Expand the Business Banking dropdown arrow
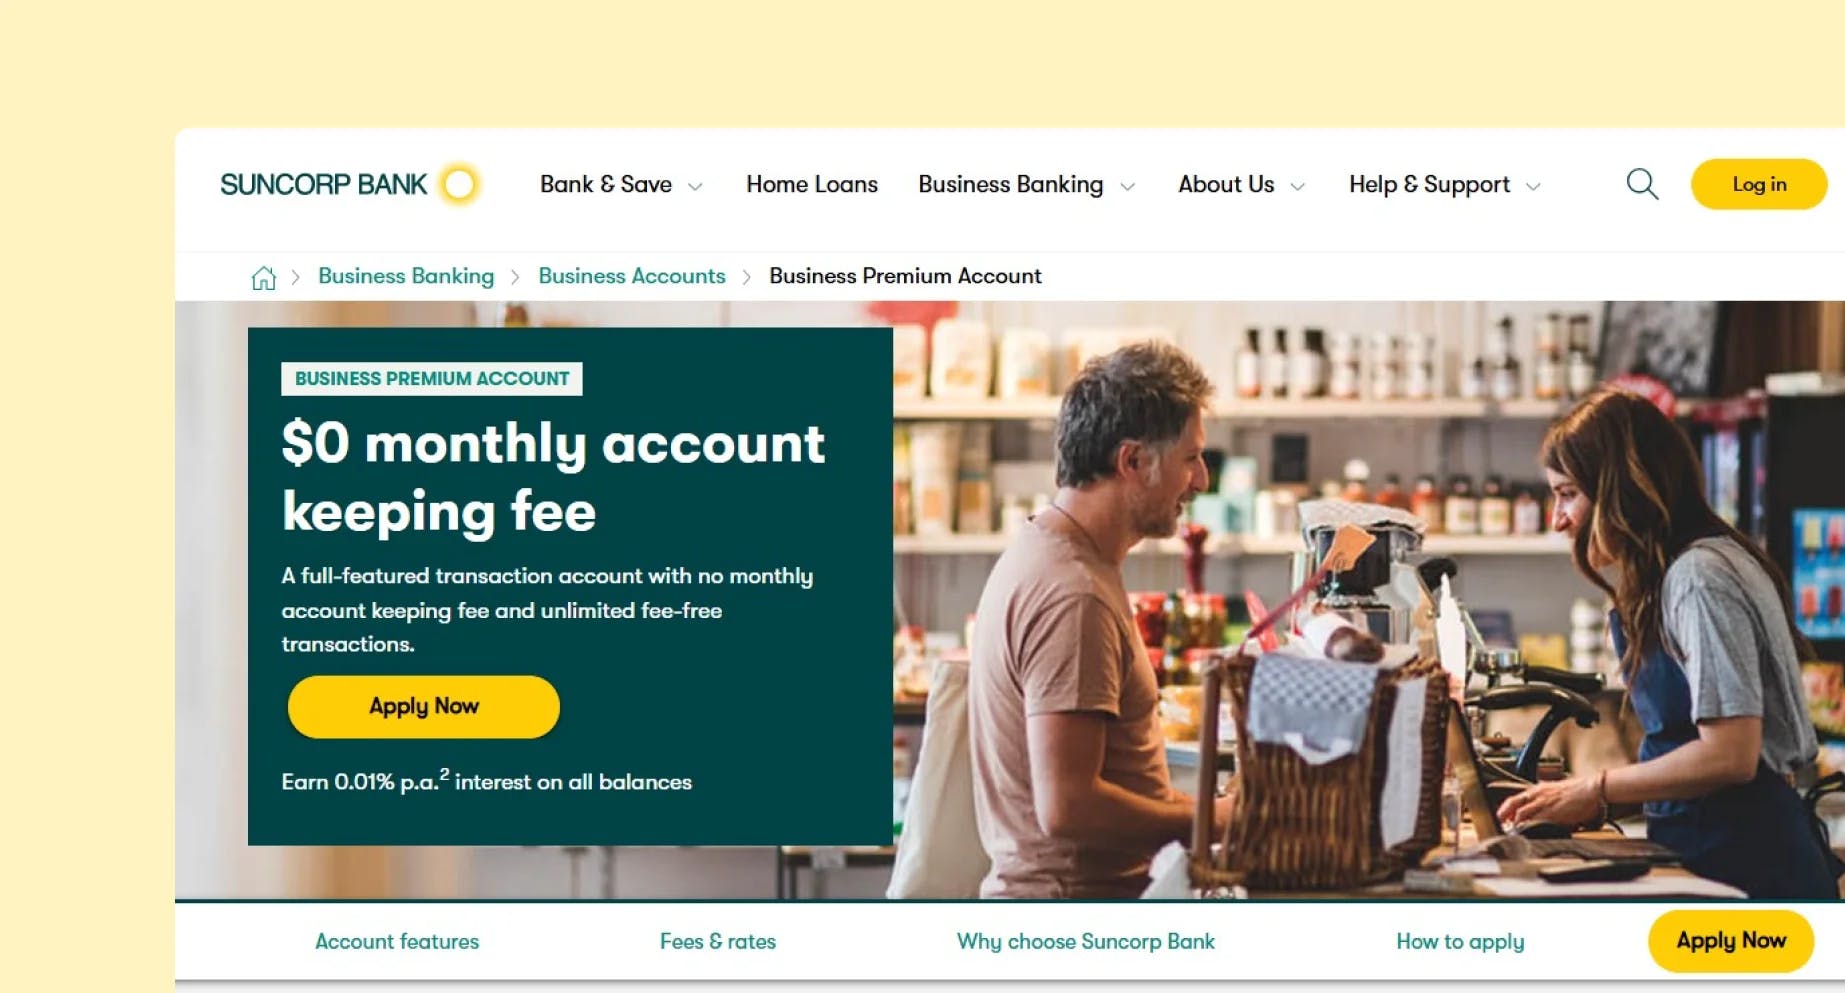 click(x=1128, y=186)
